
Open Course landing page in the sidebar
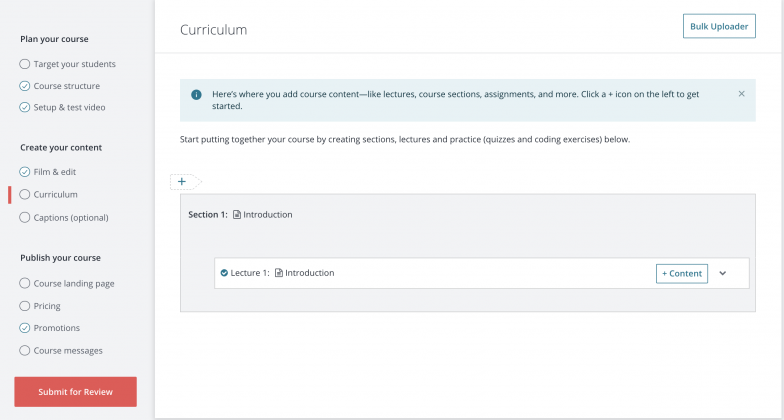pyautogui.click(x=74, y=284)
